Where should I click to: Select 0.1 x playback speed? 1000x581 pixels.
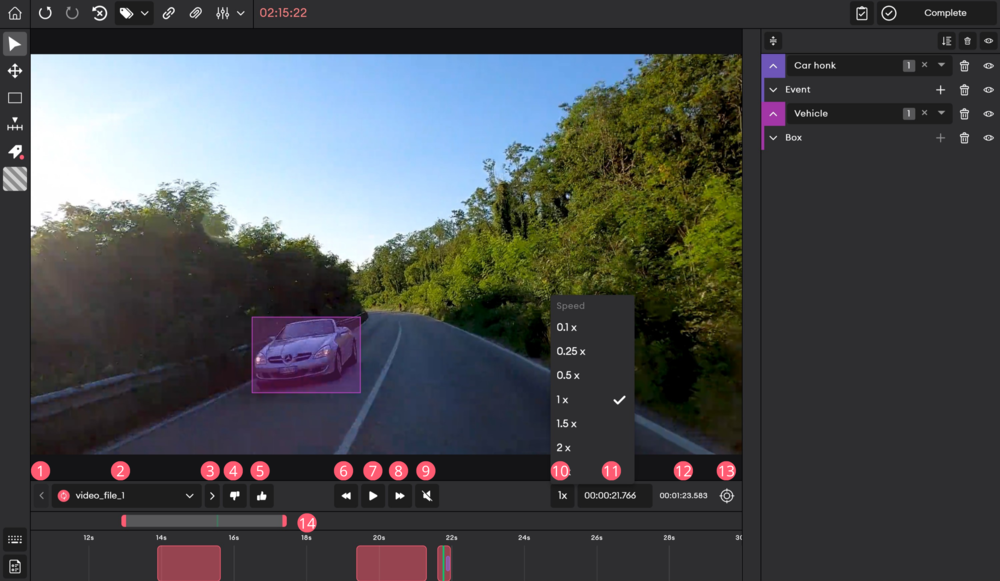[592, 327]
